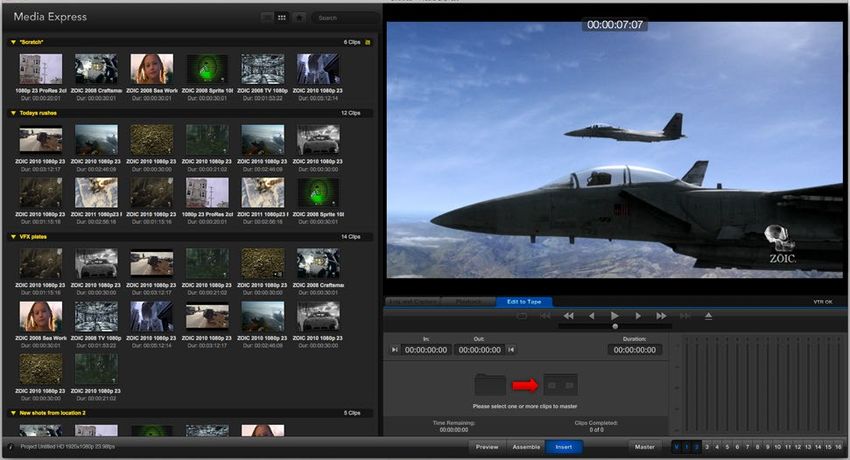Show favorites with the star icon
Screen dimensions: 850x460
tap(299, 18)
